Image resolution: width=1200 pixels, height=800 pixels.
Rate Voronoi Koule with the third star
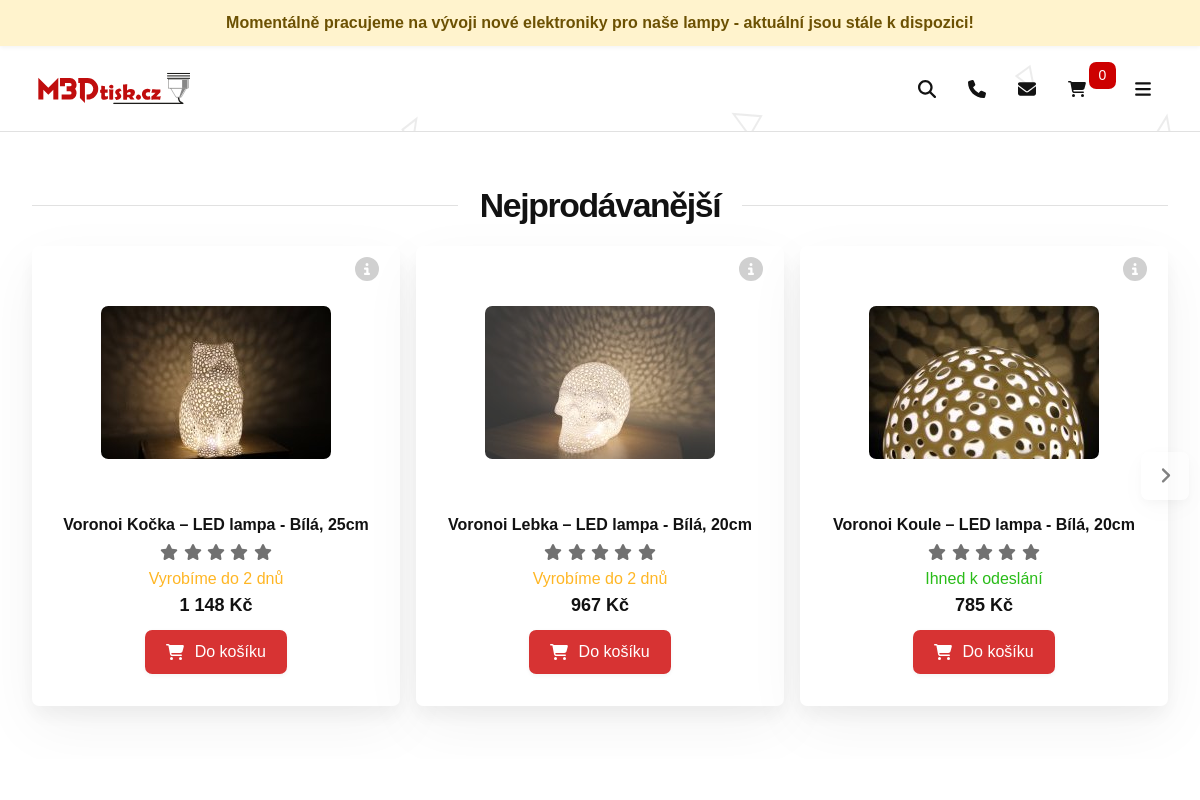pos(983,551)
